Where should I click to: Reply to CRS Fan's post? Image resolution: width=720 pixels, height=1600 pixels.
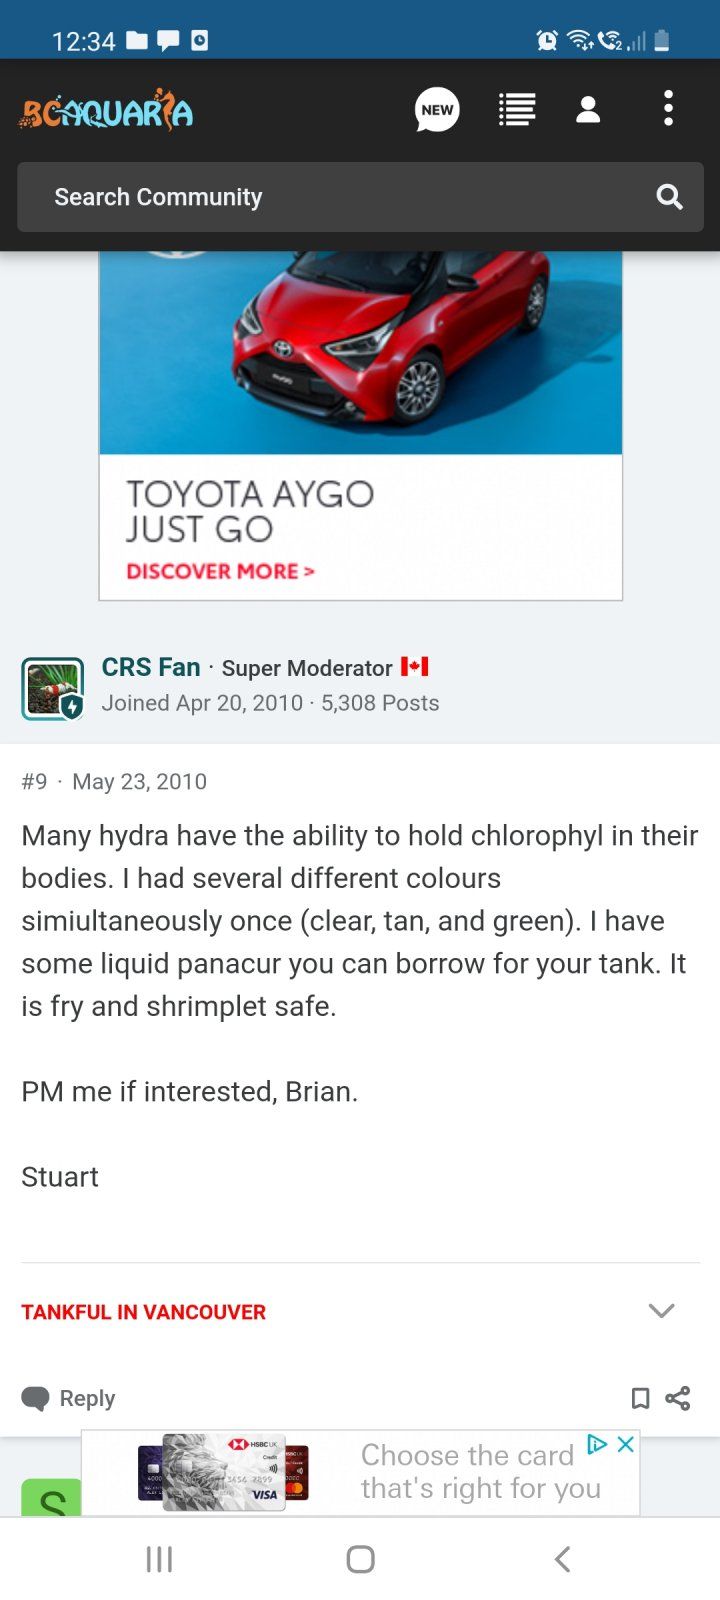click(68, 1398)
